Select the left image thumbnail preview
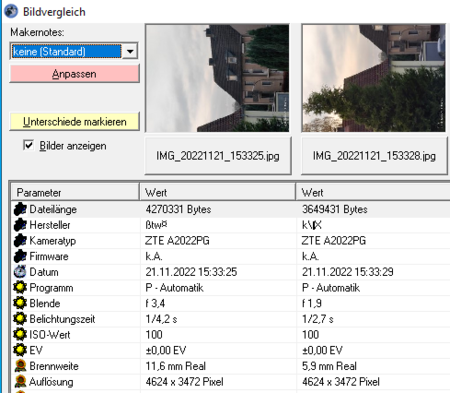 coord(217,78)
